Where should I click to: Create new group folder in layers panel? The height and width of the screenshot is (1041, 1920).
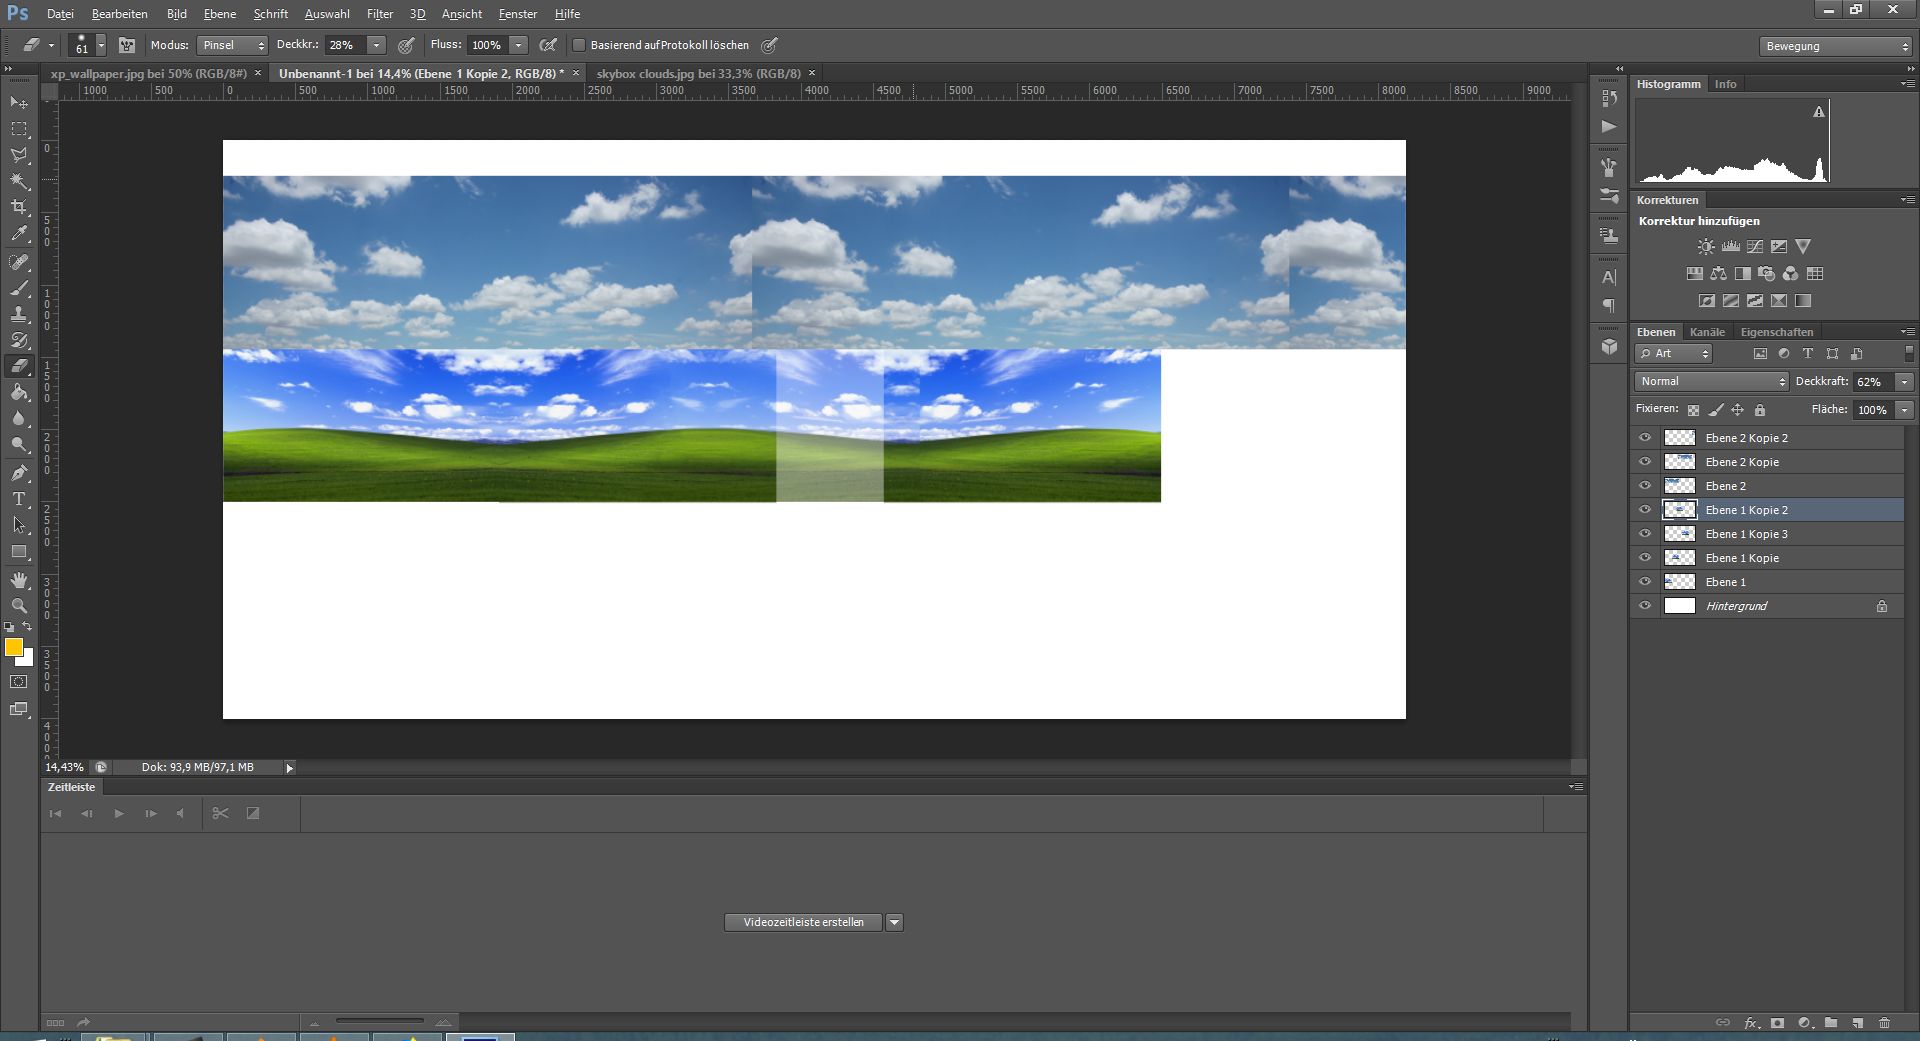pyautogui.click(x=1831, y=1023)
